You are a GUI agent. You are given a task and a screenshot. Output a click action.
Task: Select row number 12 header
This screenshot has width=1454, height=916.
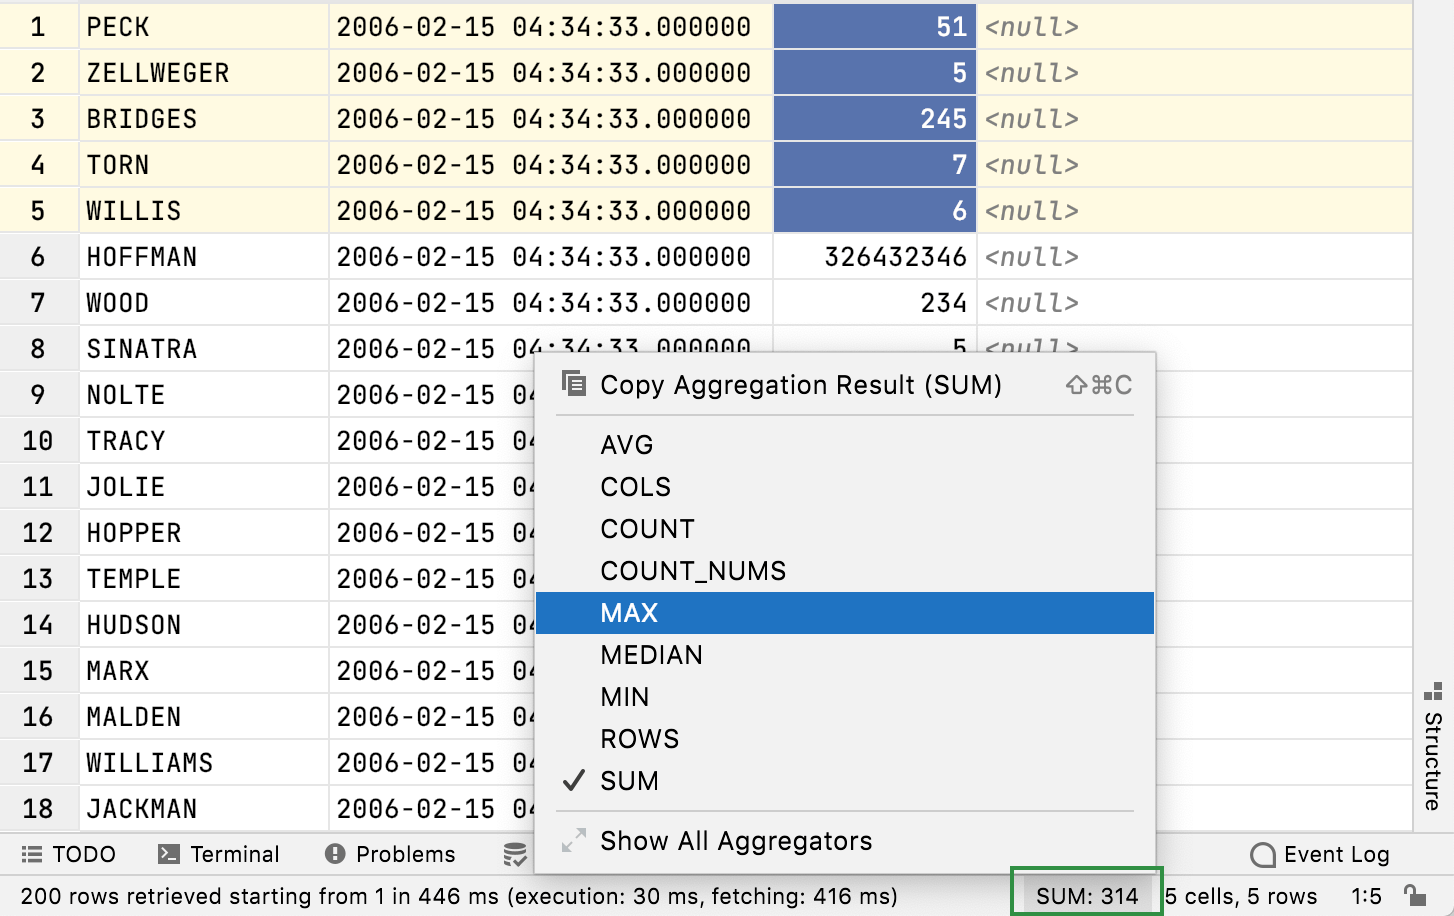click(x=39, y=533)
